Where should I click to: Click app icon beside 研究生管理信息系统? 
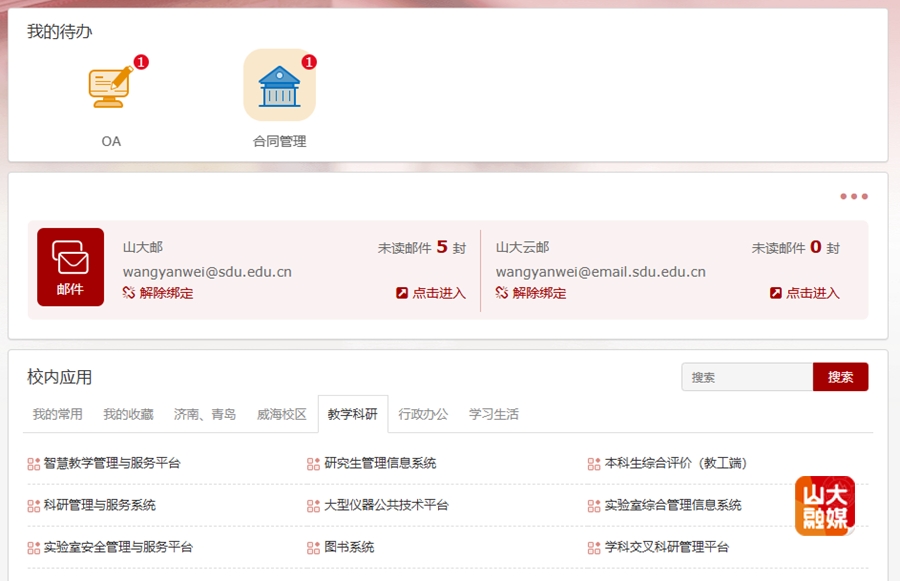click(x=313, y=464)
